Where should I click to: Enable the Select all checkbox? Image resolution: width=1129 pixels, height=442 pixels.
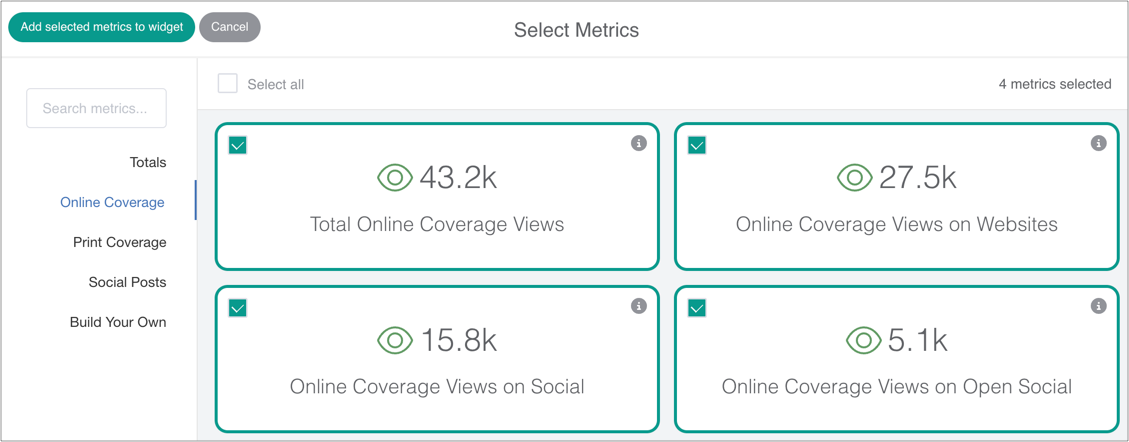click(x=228, y=84)
